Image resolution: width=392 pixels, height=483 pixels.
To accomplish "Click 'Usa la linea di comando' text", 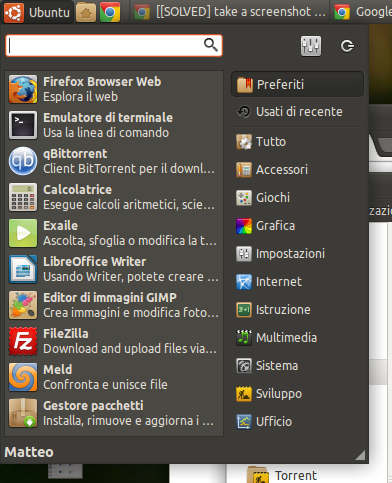I will point(106,133).
